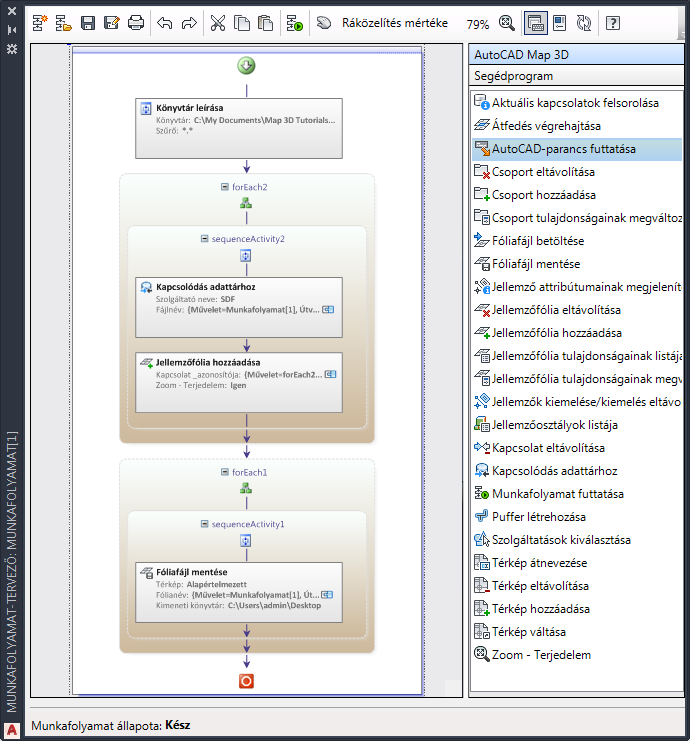This screenshot has height=741, width=690.
Task: Open the Segédprogram panel section
Action: [x=576, y=76]
